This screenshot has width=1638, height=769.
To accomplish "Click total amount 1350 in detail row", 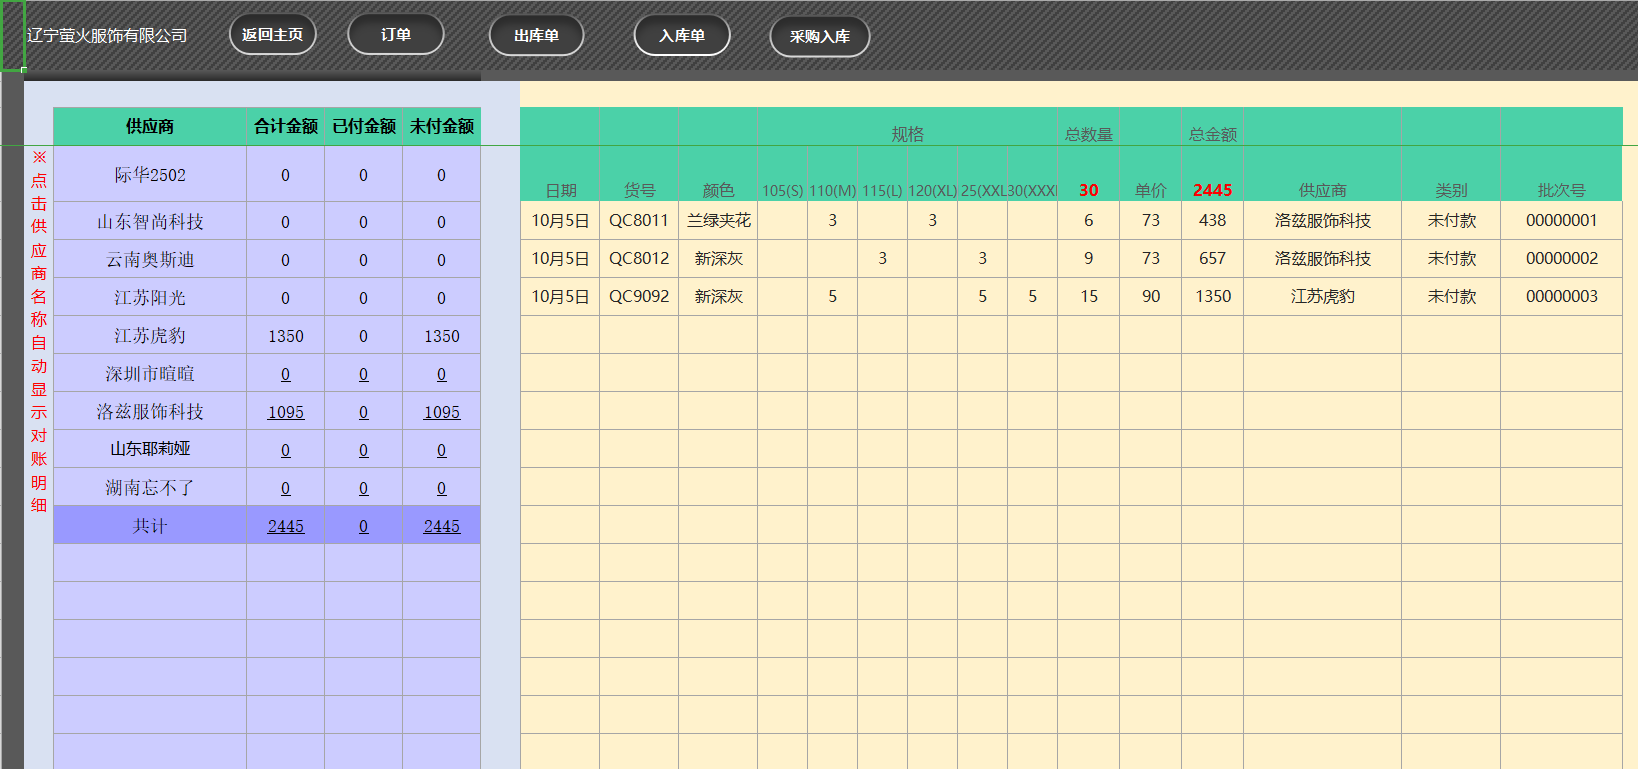I will click(1213, 296).
